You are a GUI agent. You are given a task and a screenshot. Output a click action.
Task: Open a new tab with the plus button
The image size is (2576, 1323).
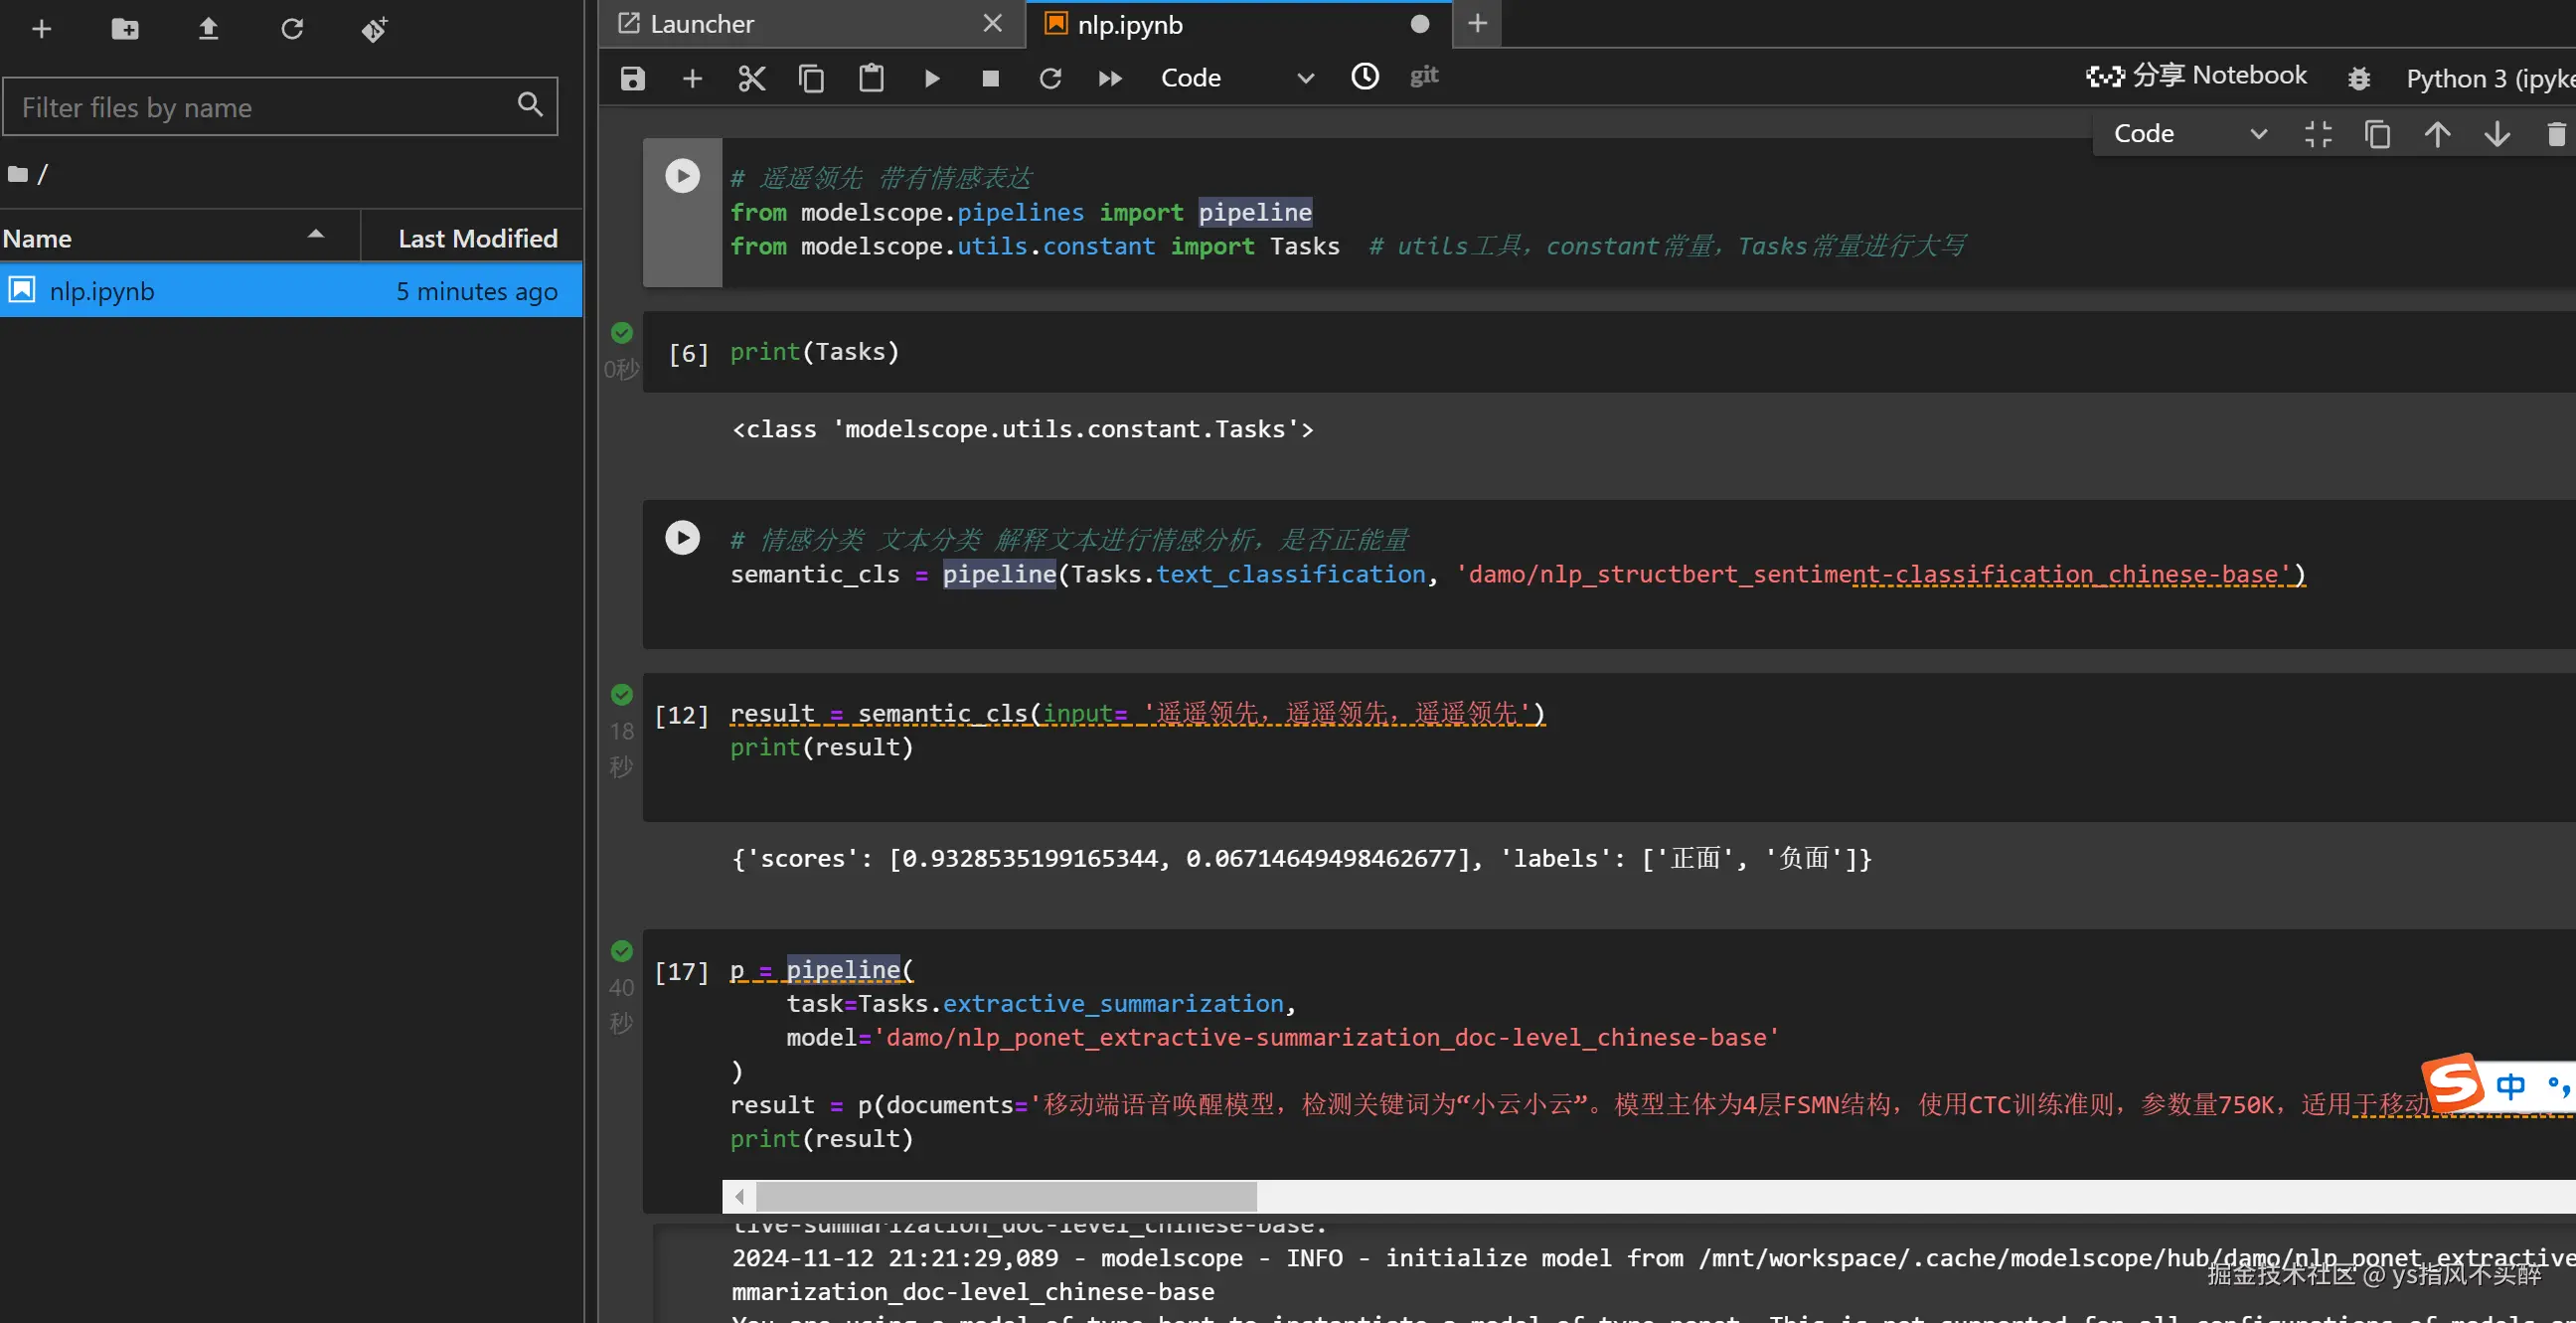coord(1476,24)
